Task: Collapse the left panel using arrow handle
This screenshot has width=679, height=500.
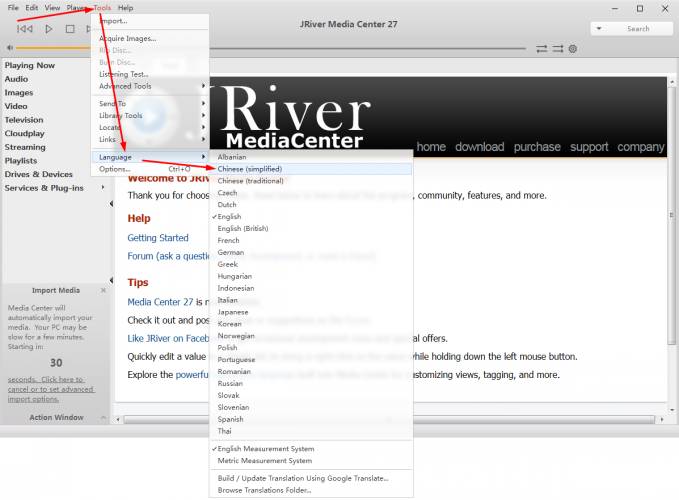Action: (111, 203)
